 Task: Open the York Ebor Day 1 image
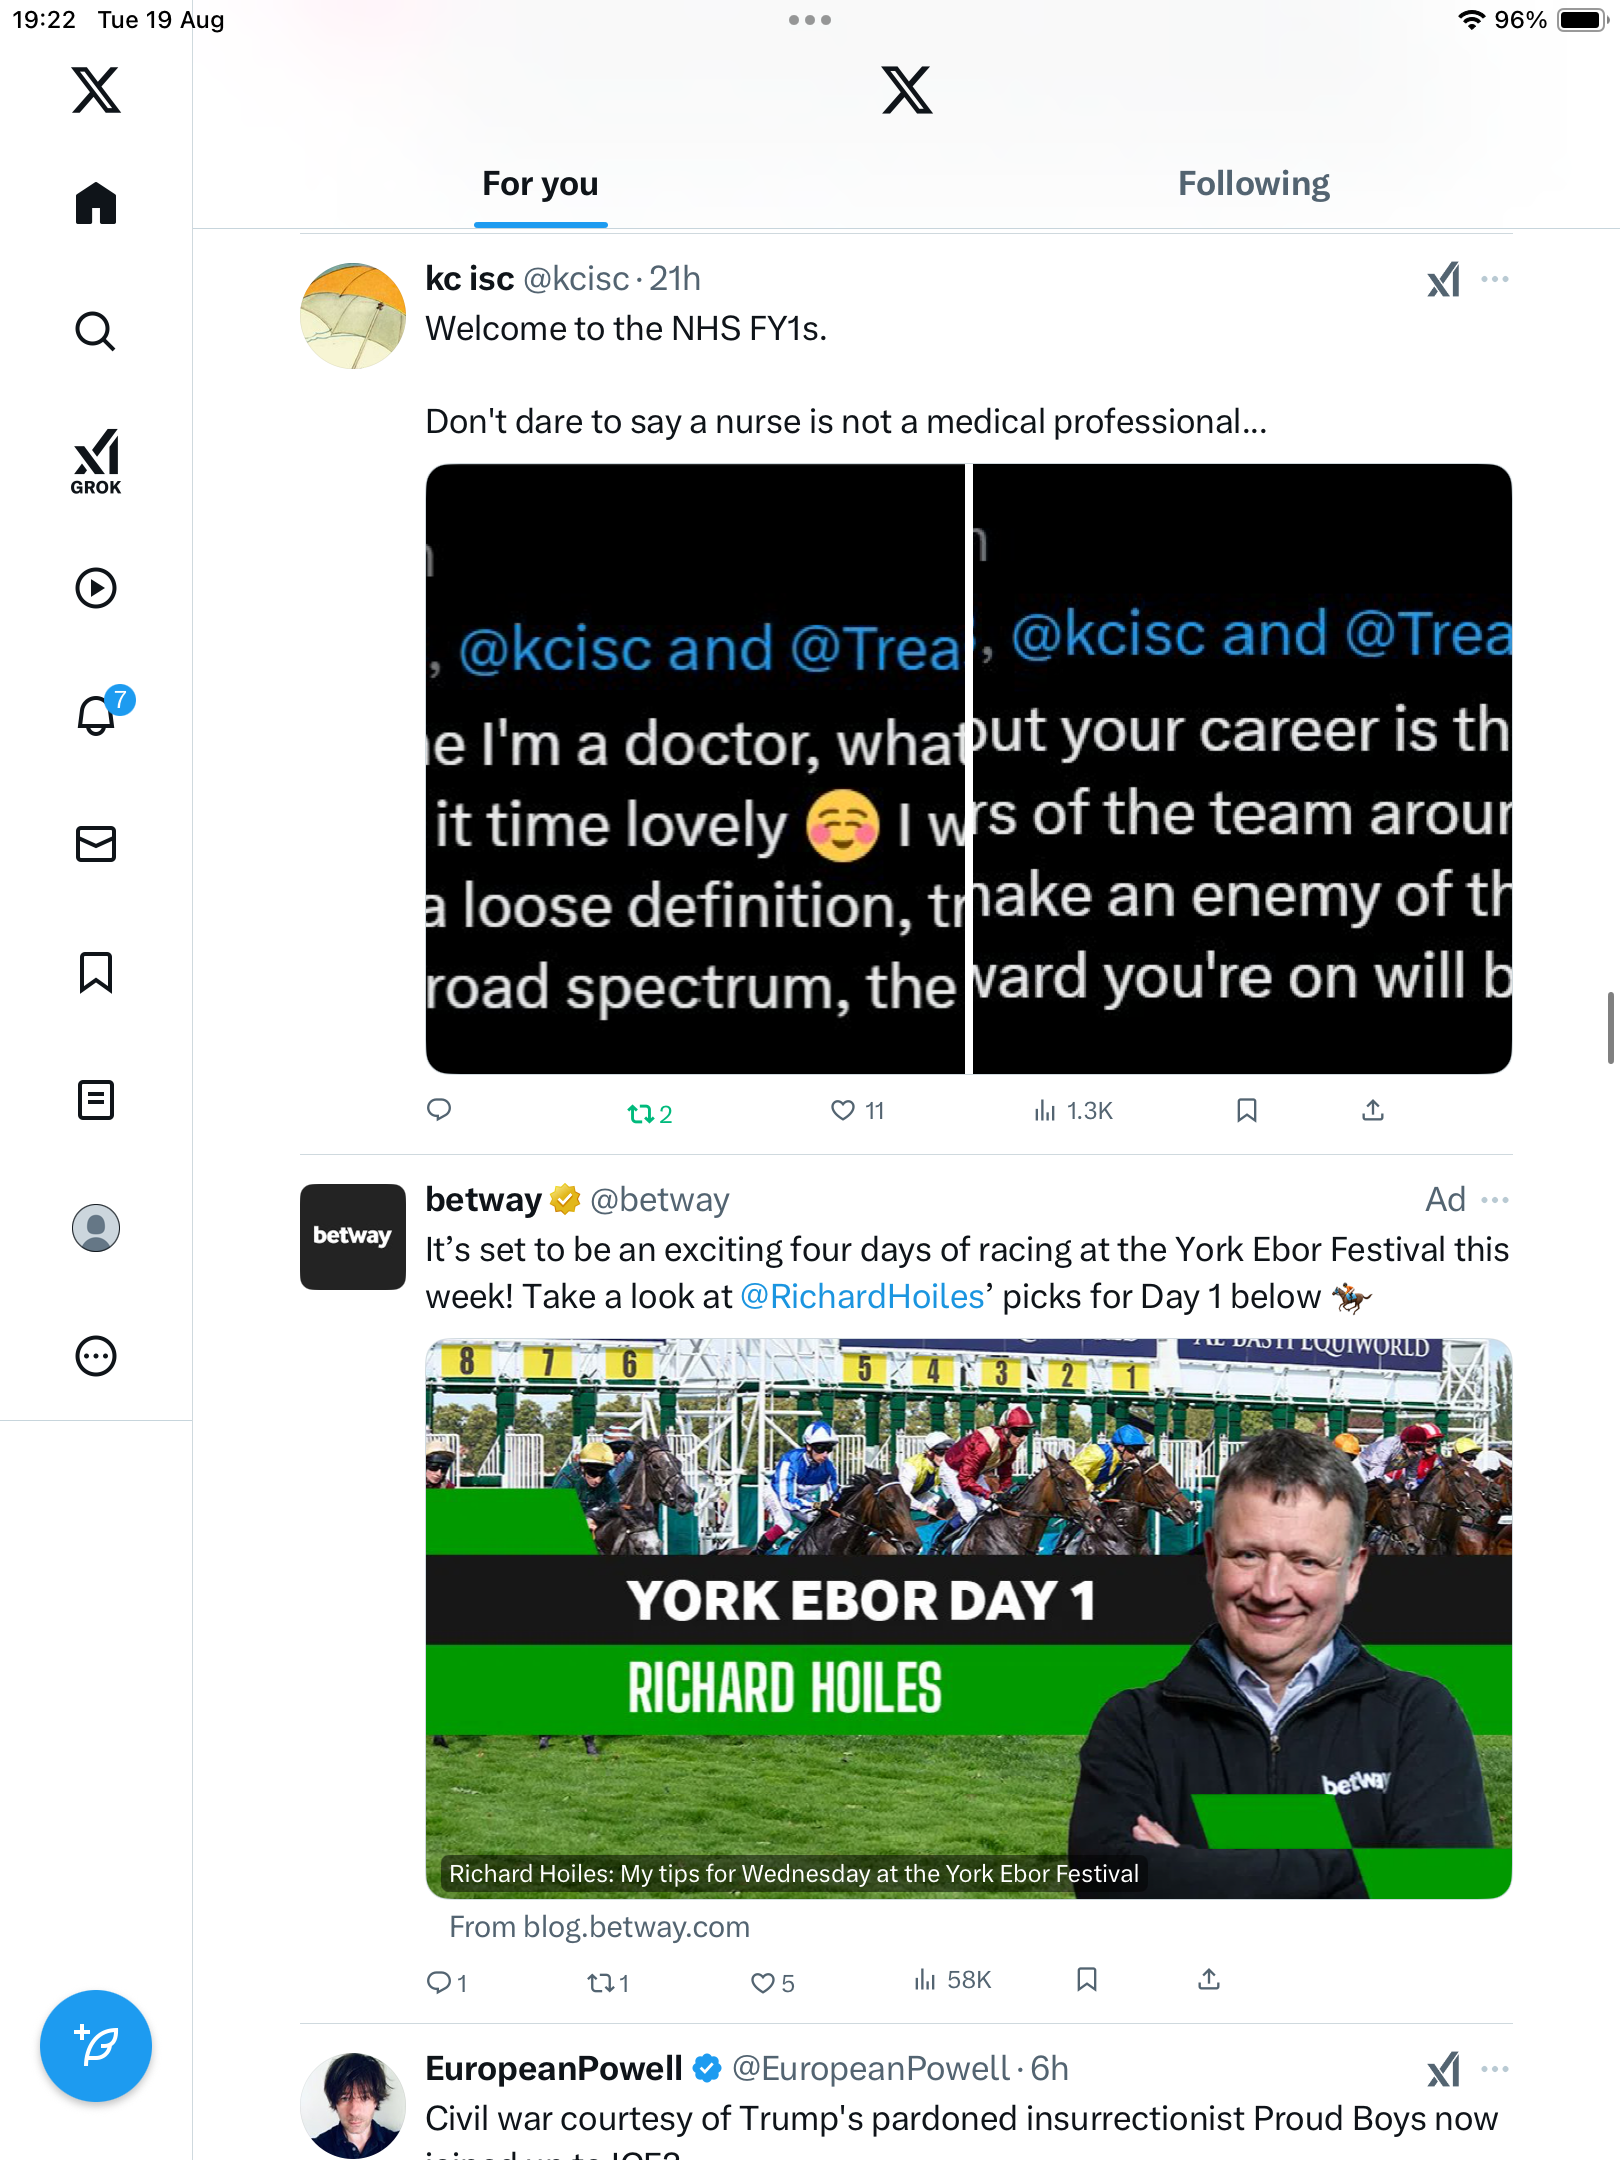coord(968,1617)
